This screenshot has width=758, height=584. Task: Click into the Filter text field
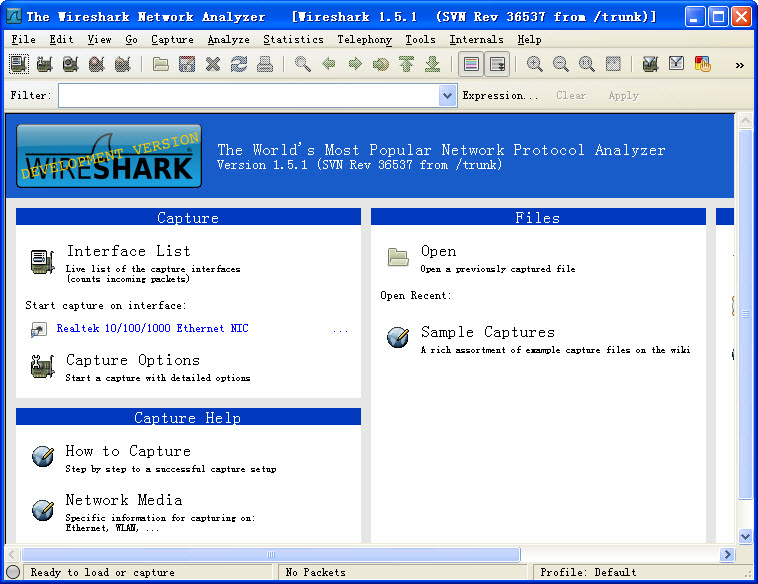click(x=249, y=95)
